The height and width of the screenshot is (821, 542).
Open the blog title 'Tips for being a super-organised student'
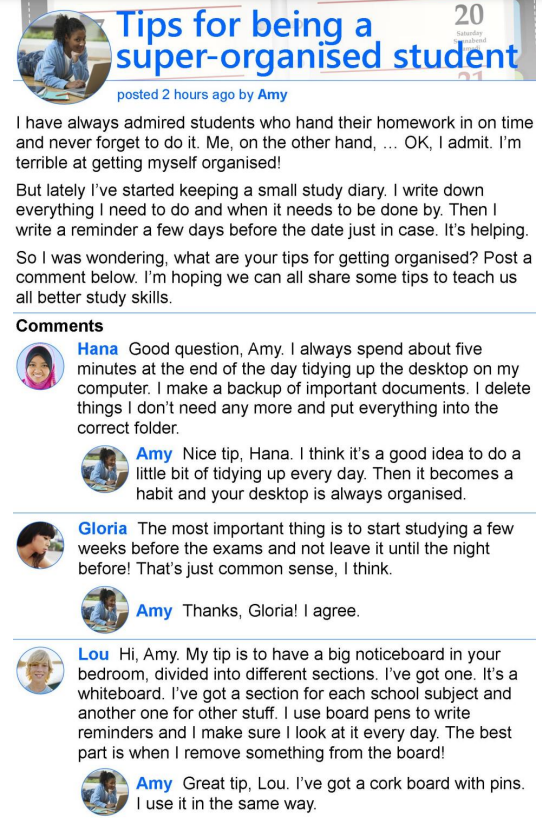317,41
